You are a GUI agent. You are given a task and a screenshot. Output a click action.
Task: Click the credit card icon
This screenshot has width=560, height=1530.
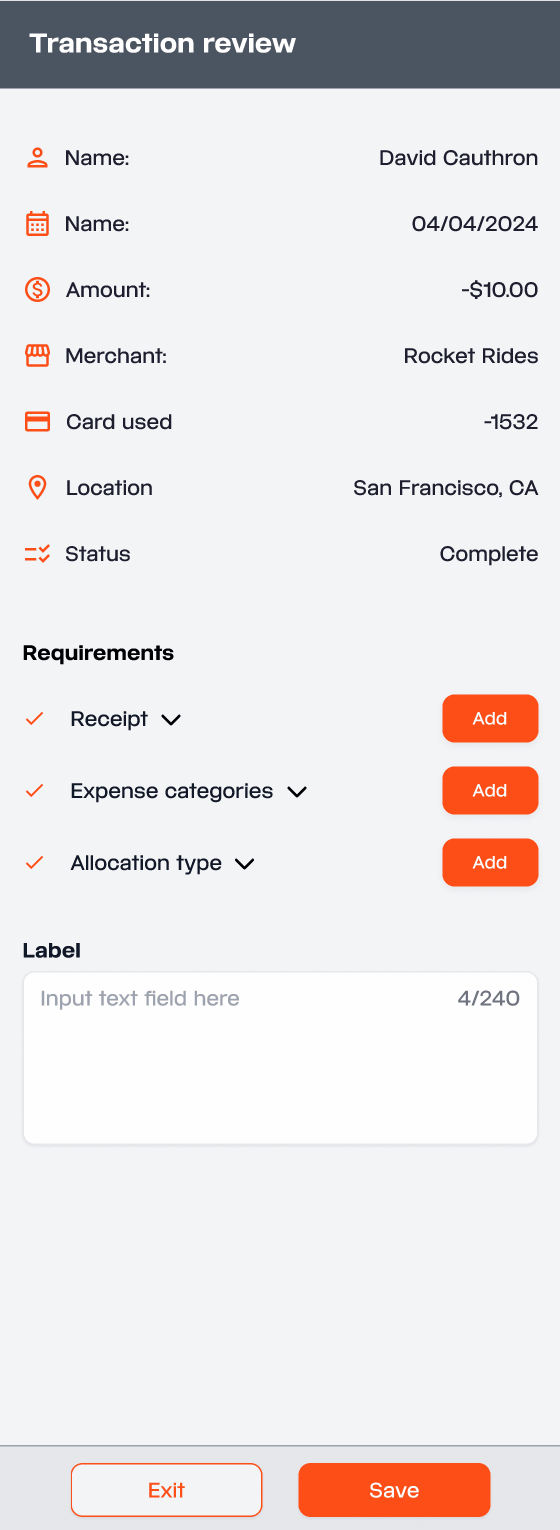[x=37, y=422]
